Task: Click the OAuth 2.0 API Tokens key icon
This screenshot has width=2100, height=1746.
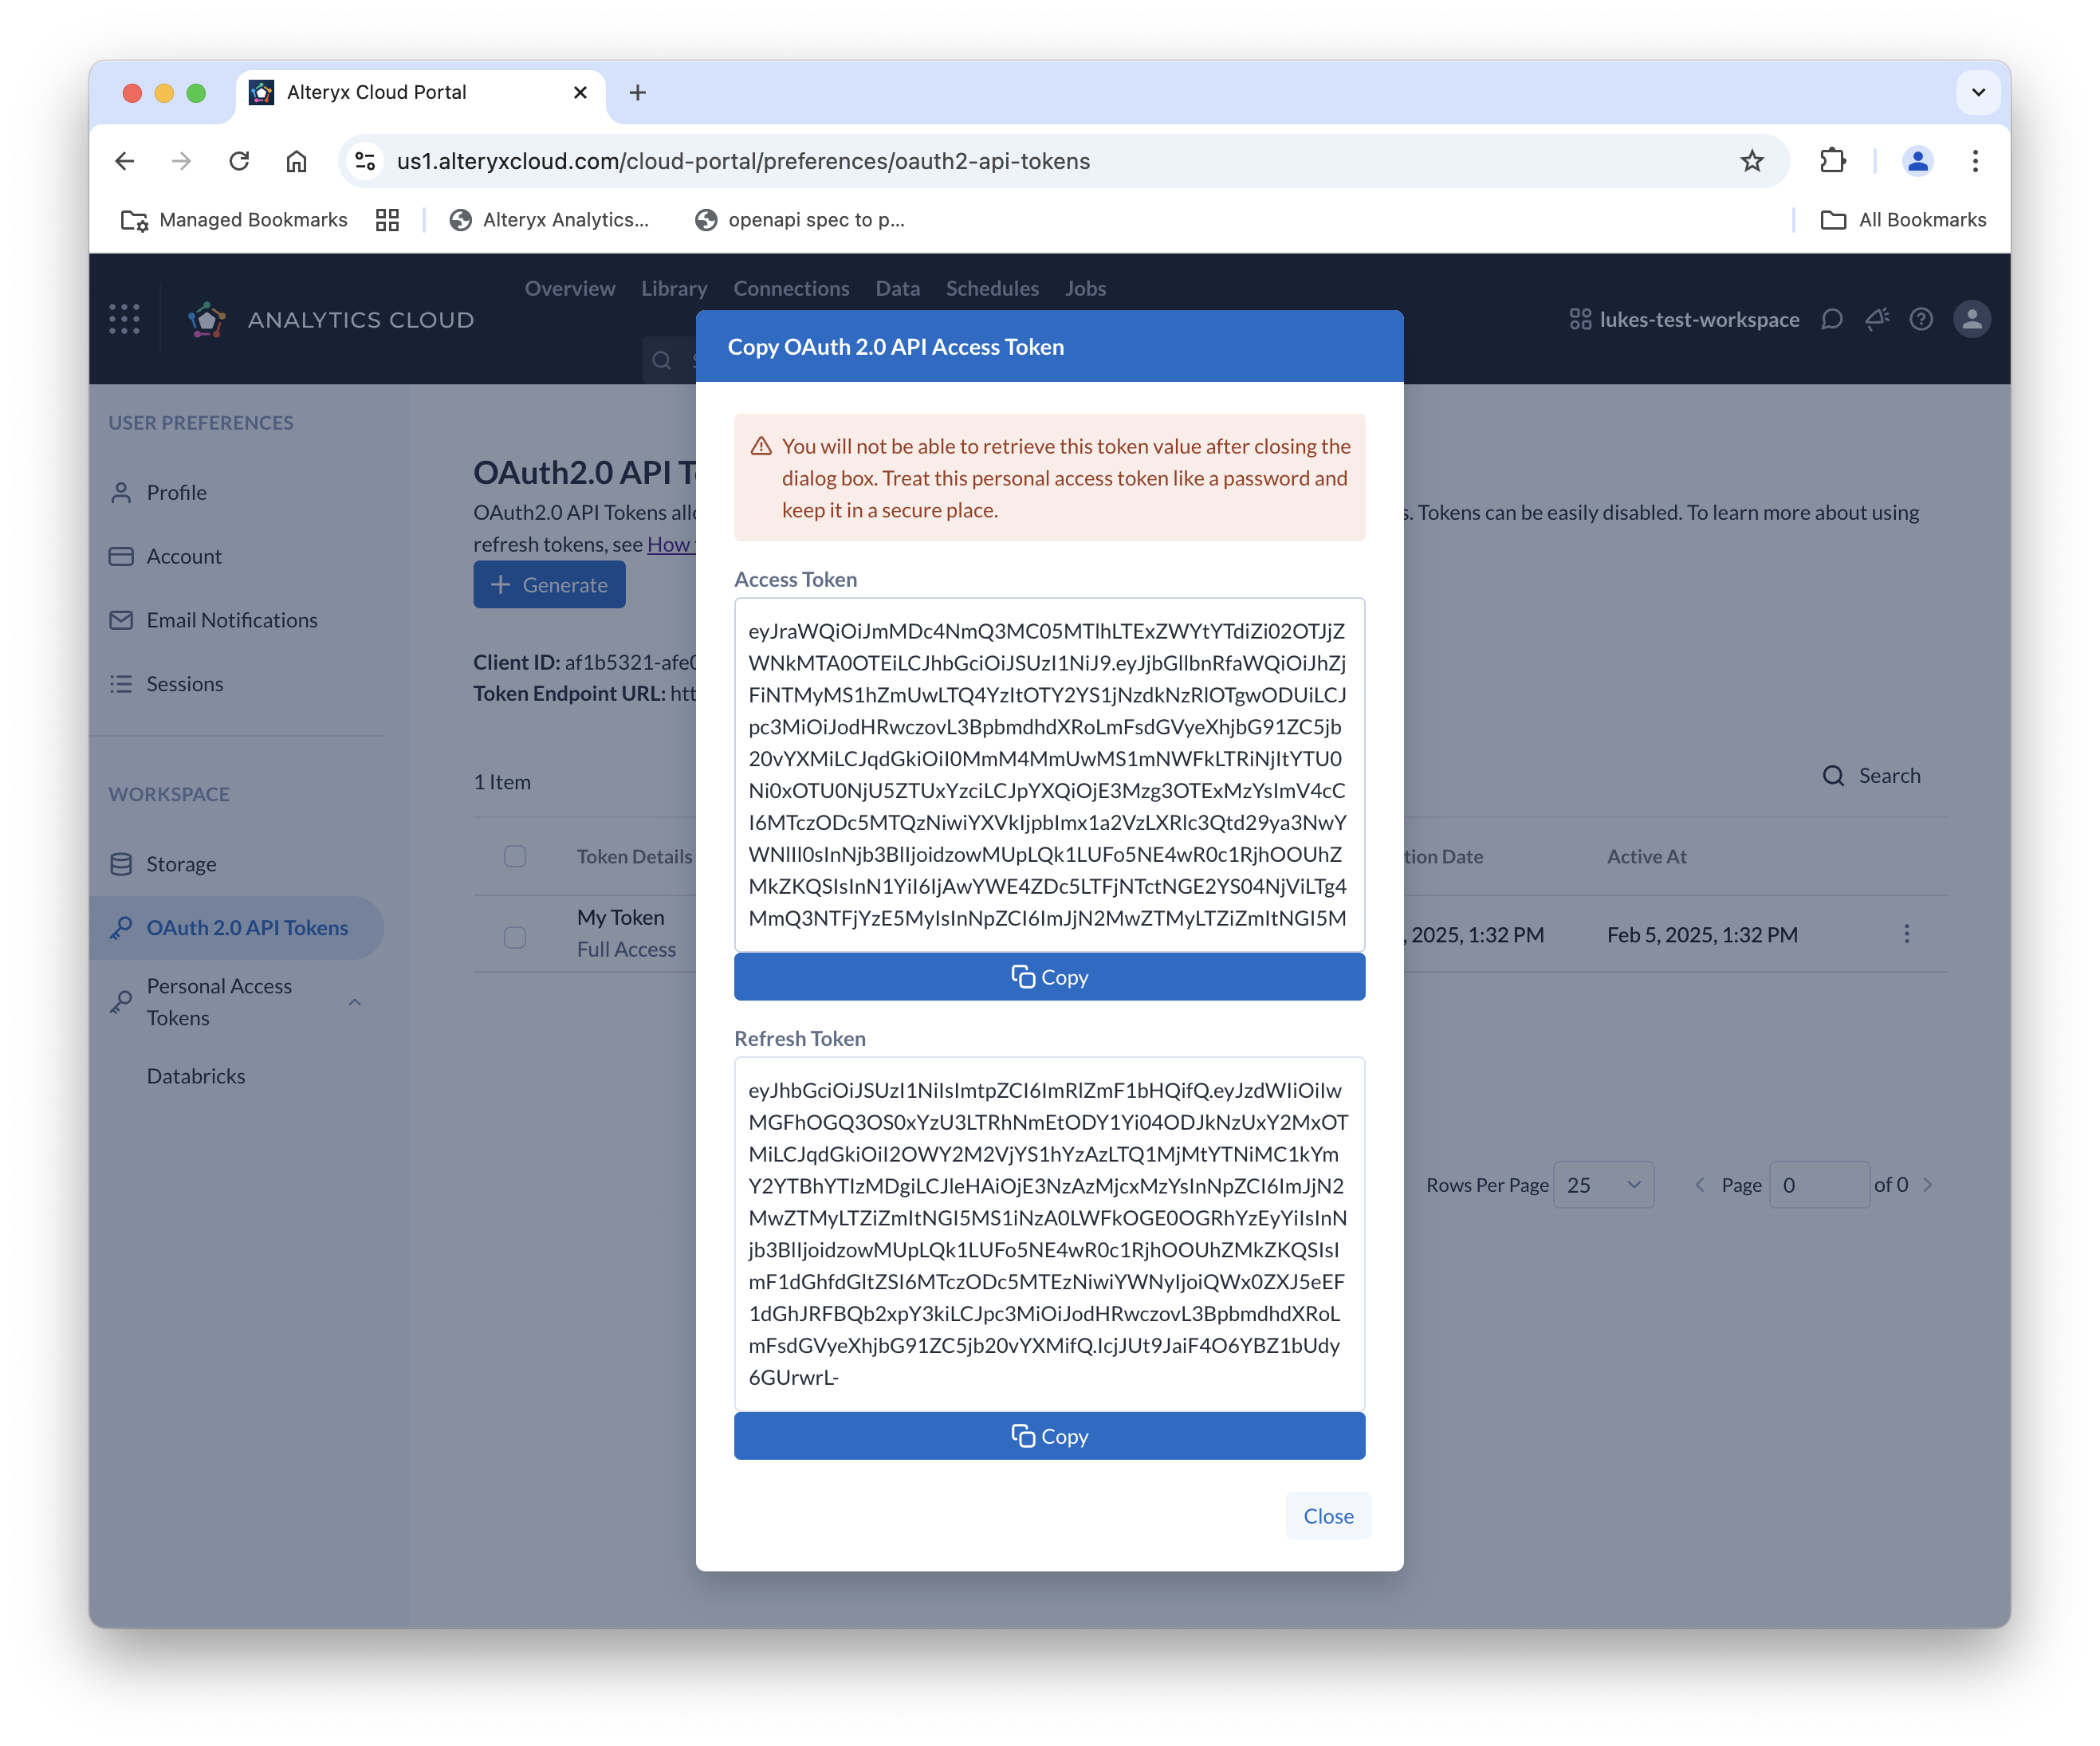Action: tap(121, 927)
